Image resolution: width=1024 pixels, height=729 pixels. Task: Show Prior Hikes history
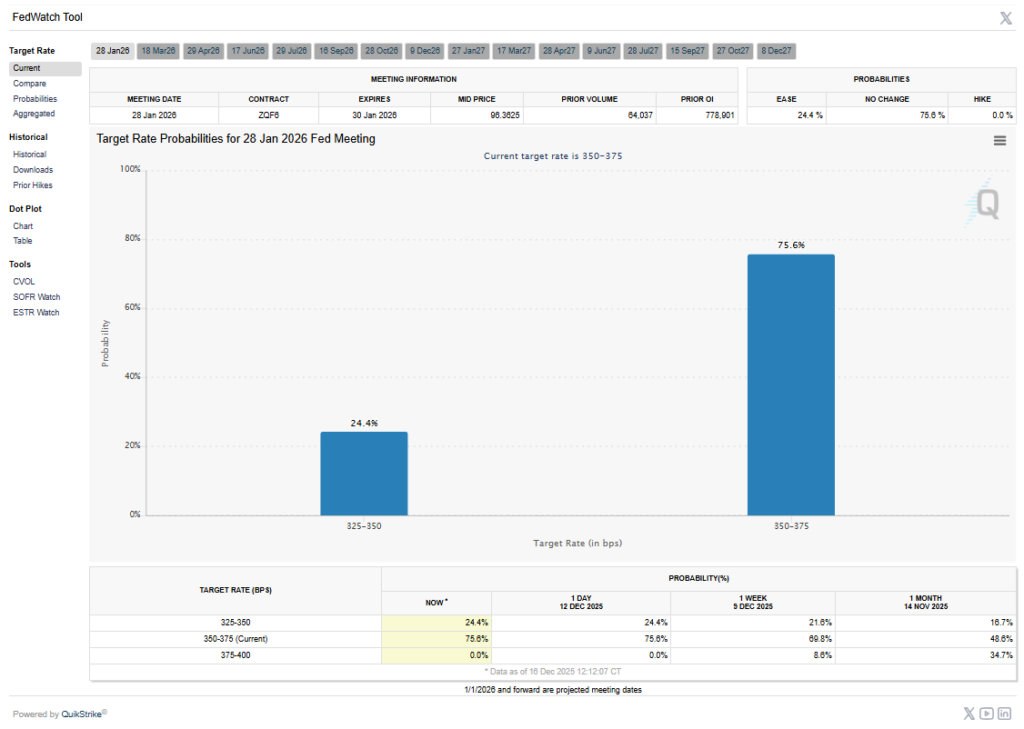pyautogui.click(x=33, y=186)
